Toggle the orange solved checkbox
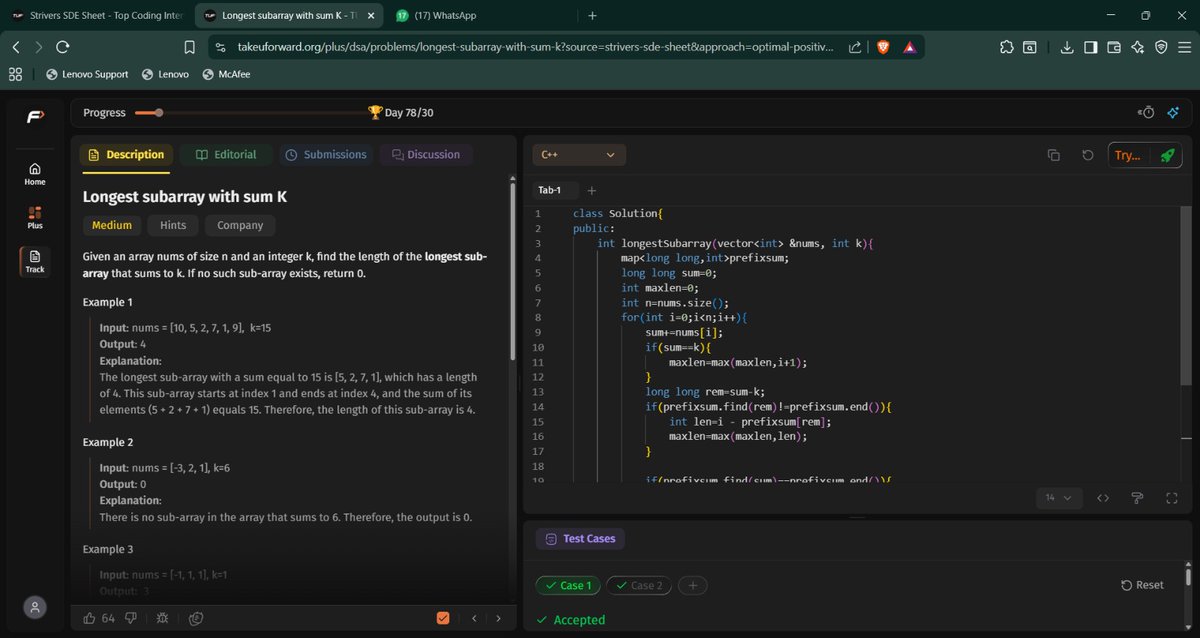Screen dimensions: 1200x638 pyautogui.click(x=443, y=618)
